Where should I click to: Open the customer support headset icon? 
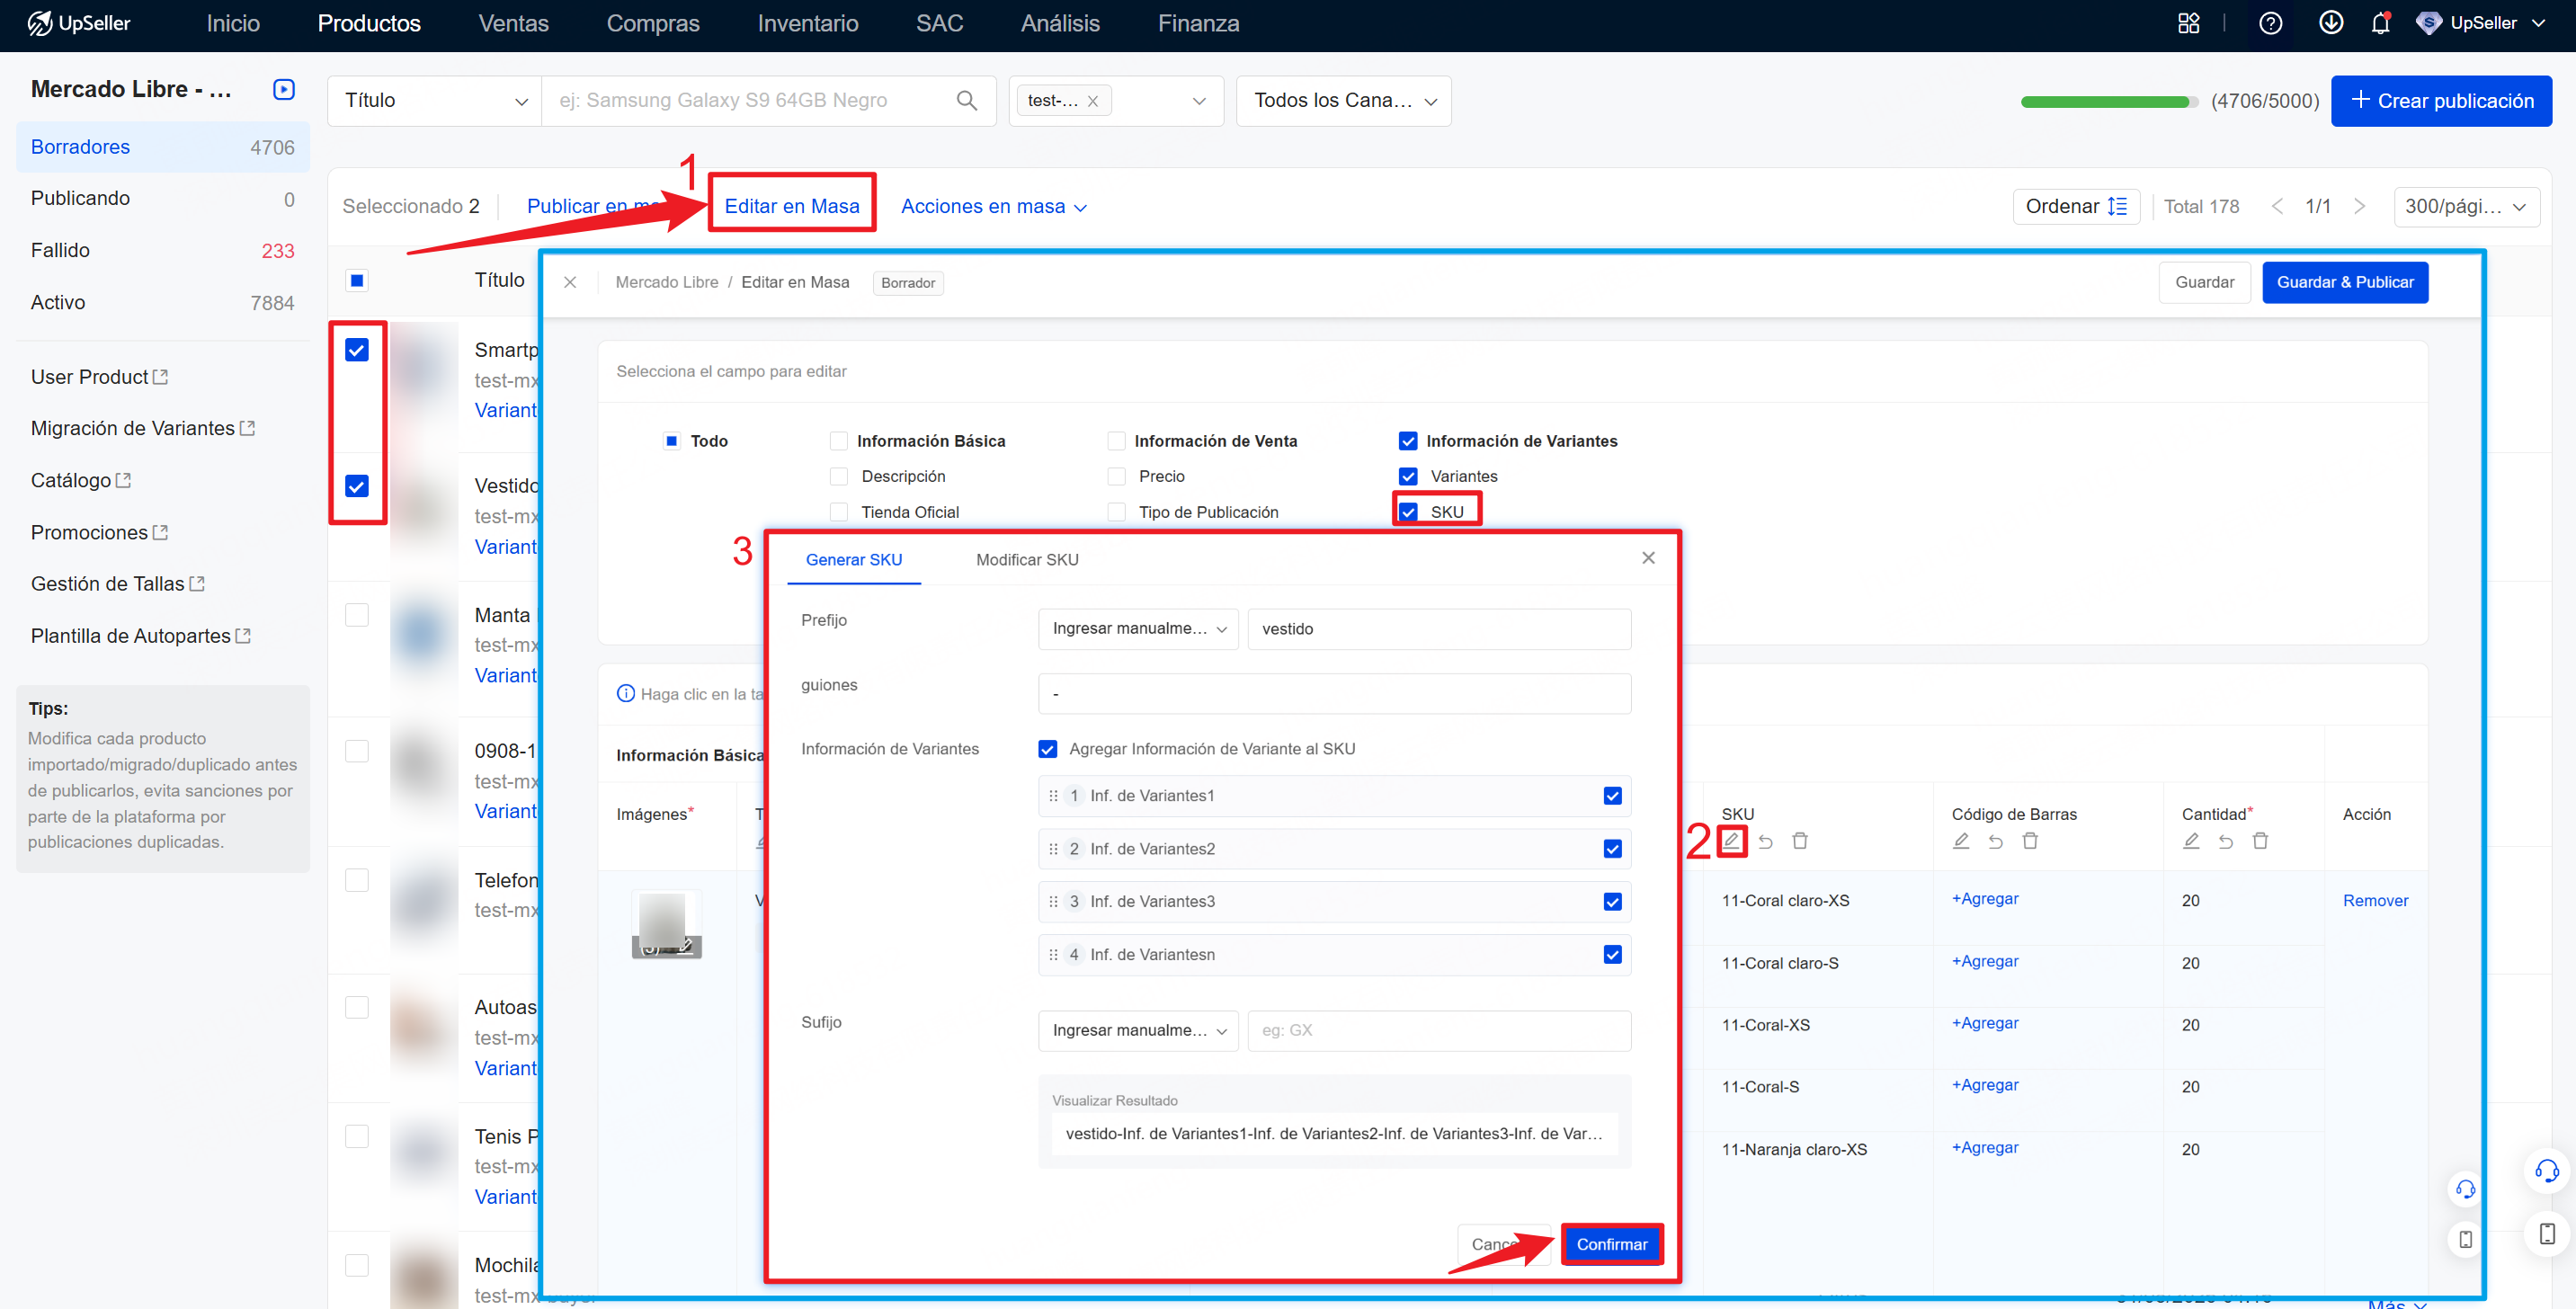[2546, 1171]
